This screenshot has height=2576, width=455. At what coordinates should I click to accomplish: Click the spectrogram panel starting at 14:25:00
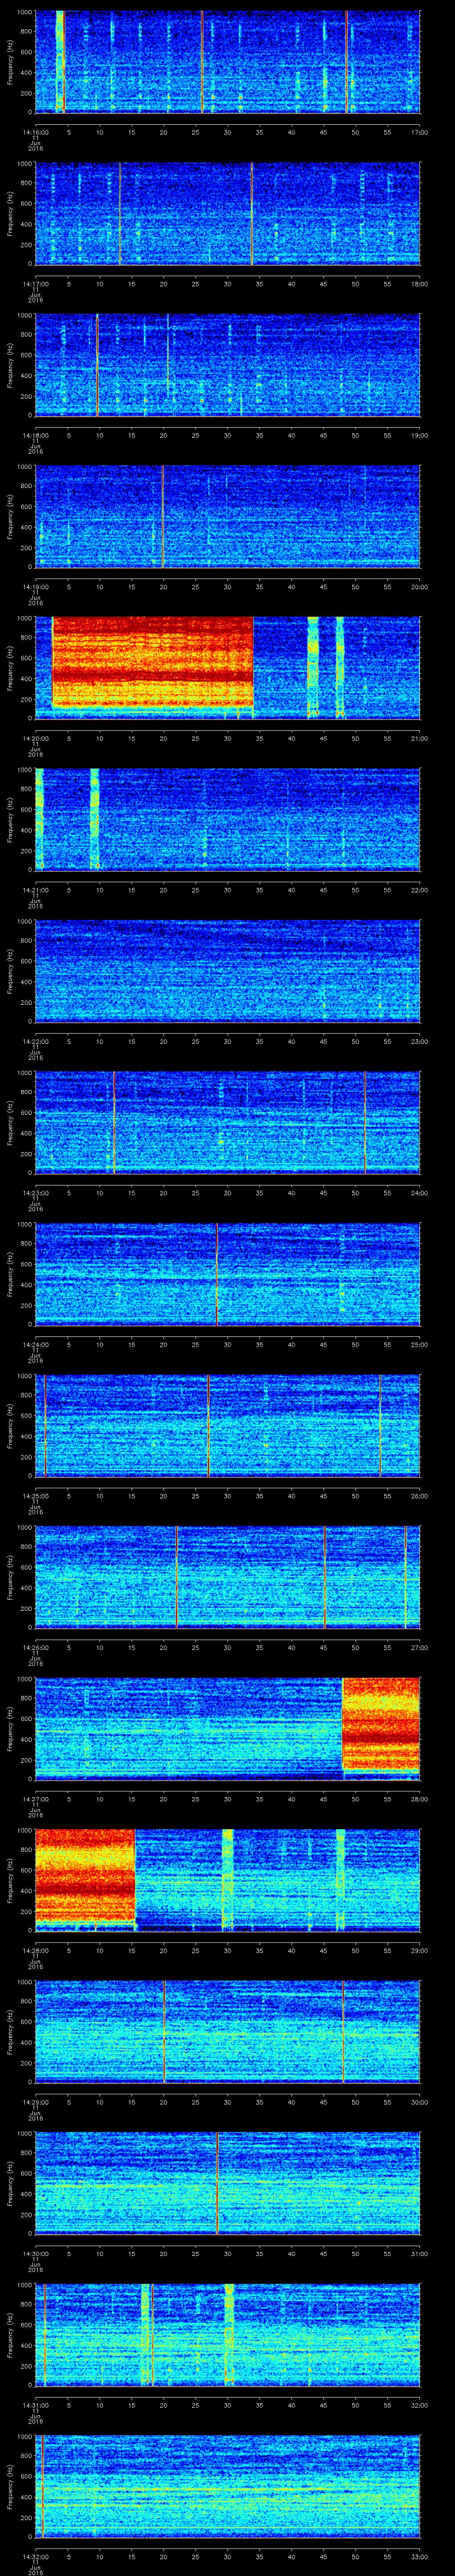(227, 1426)
